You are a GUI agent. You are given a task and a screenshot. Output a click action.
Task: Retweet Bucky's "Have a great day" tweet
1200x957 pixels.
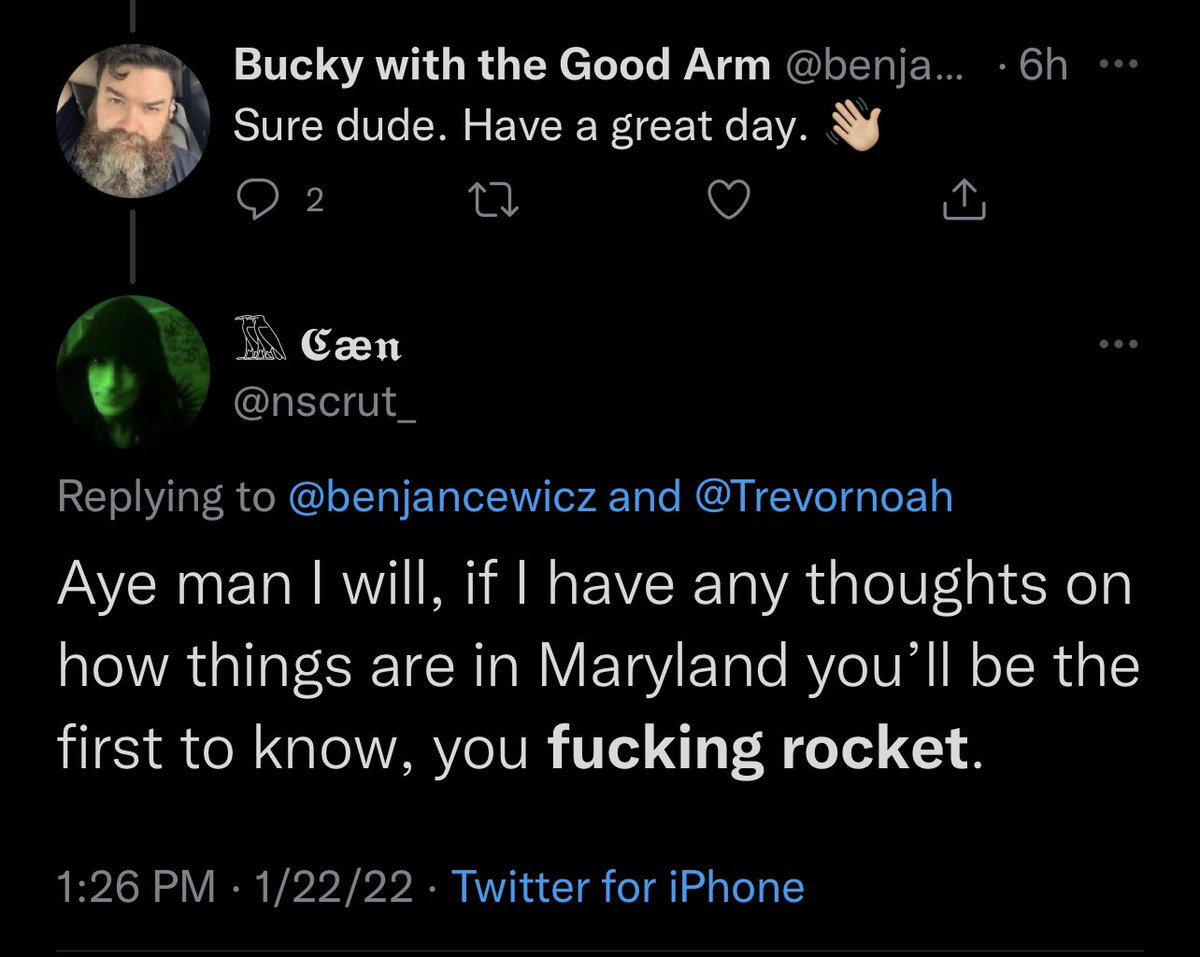click(496, 203)
